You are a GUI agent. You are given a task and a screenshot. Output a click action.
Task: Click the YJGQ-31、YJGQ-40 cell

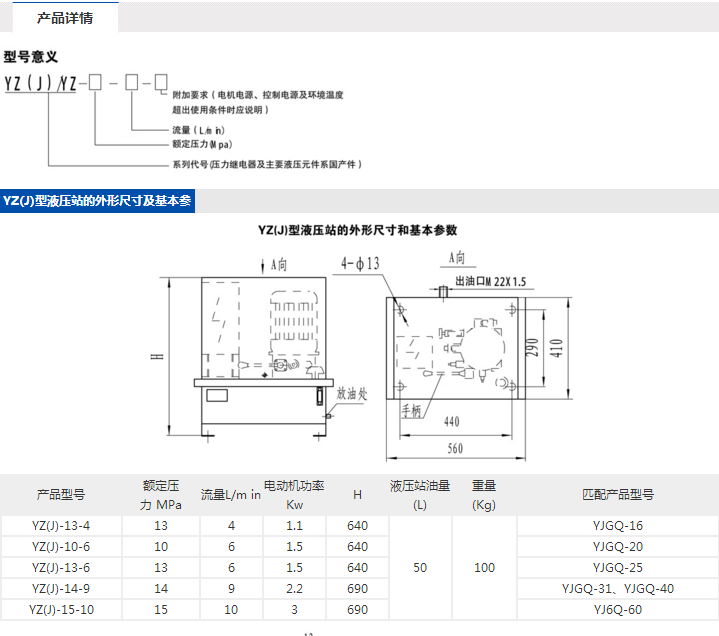coord(617,588)
